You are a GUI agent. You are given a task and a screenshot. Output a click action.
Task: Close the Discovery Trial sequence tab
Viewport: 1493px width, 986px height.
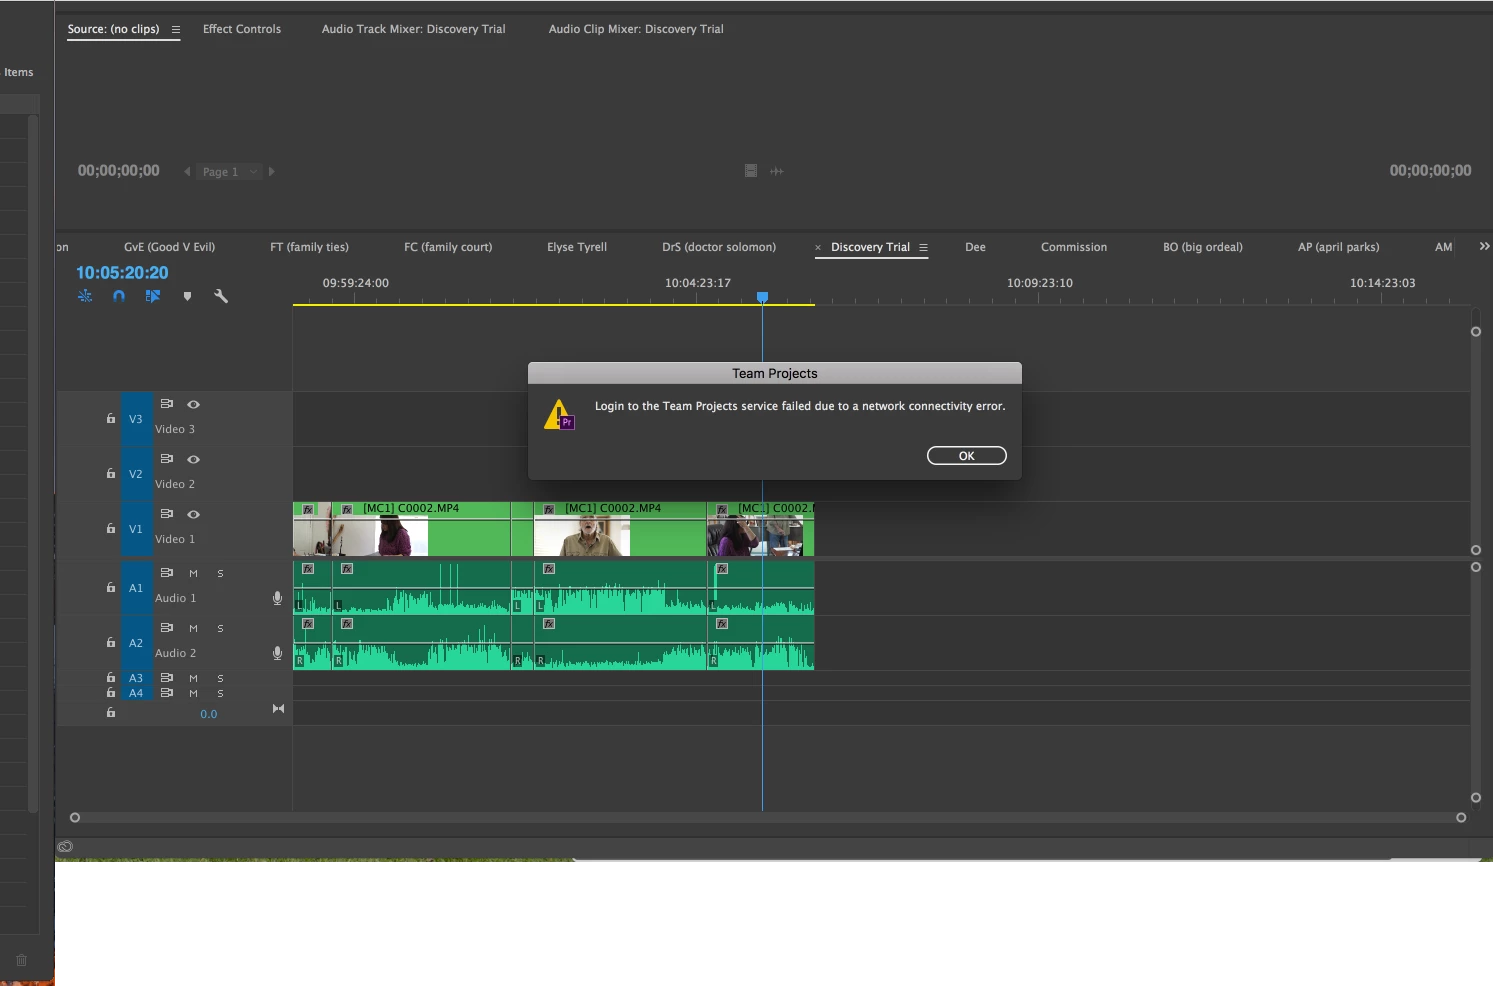pyautogui.click(x=818, y=248)
